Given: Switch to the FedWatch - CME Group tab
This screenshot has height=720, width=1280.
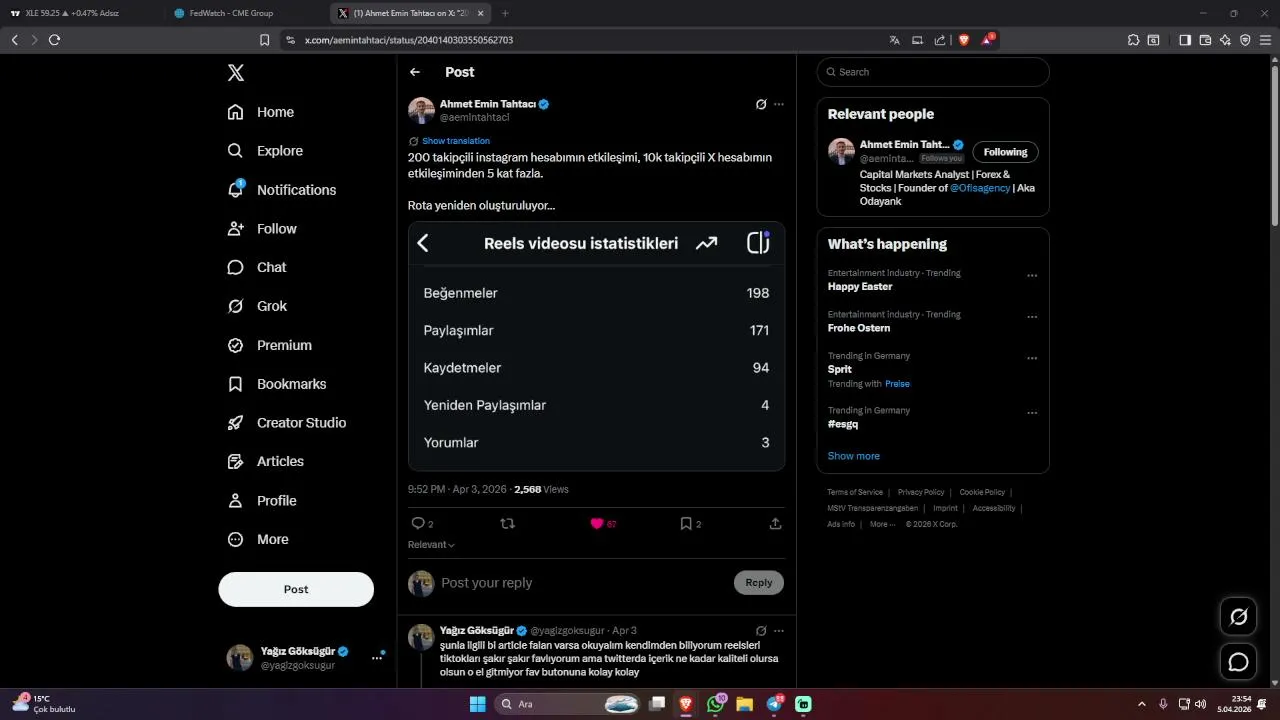Looking at the screenshot, I should (238, 13).
